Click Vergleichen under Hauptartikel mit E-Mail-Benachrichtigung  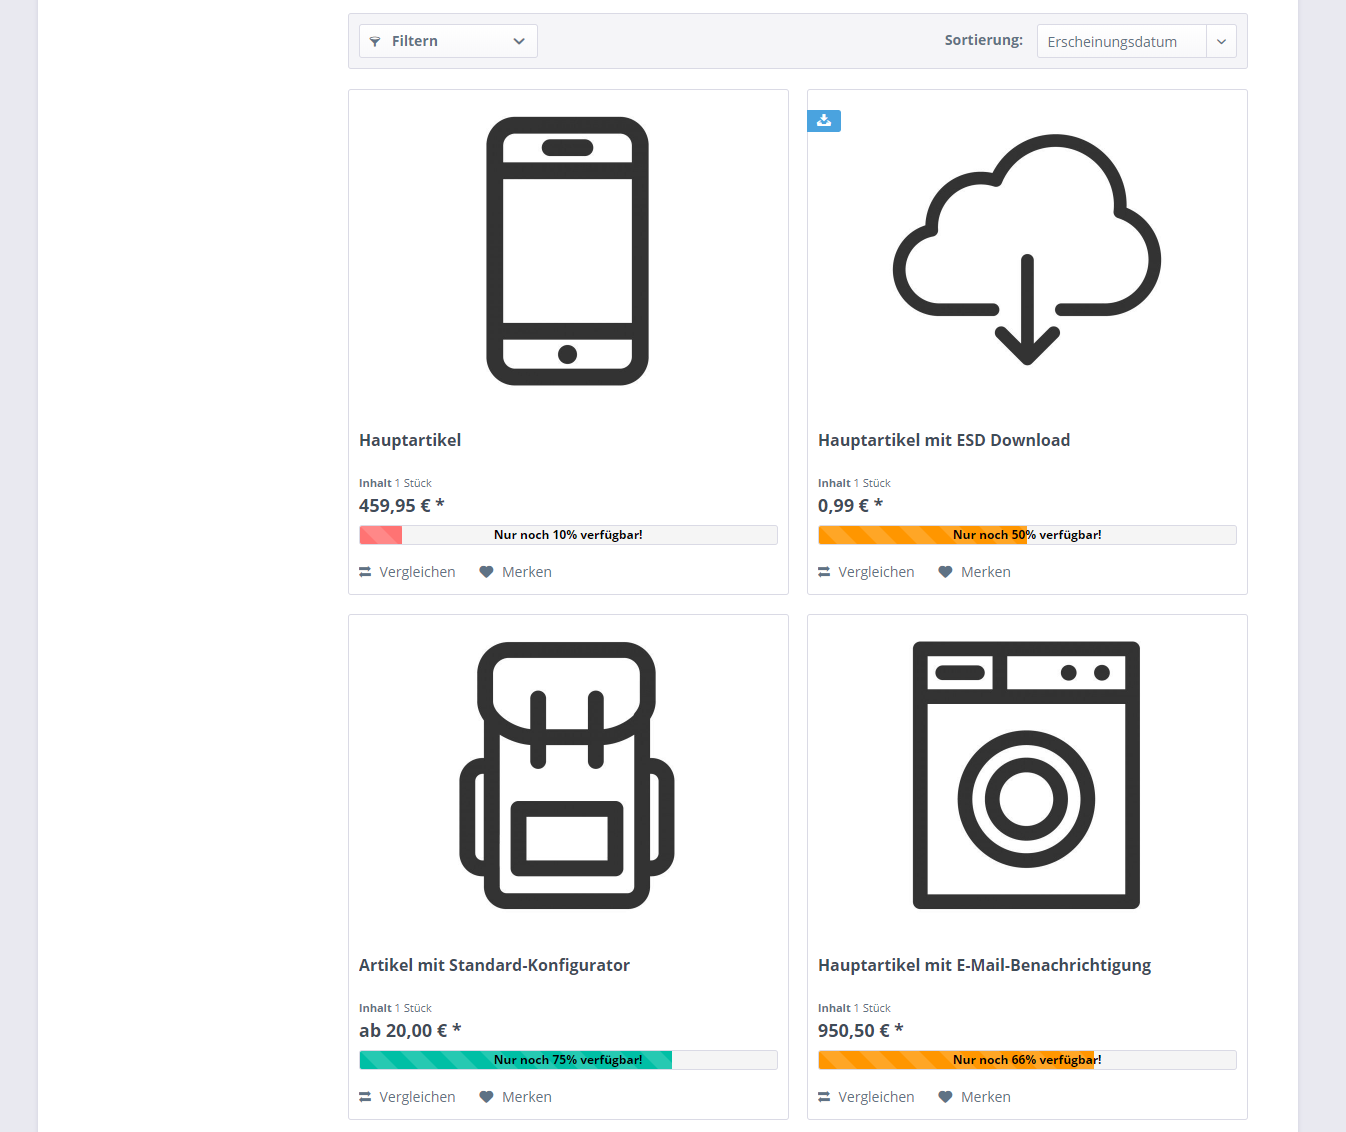click(x=866, y=1097)
